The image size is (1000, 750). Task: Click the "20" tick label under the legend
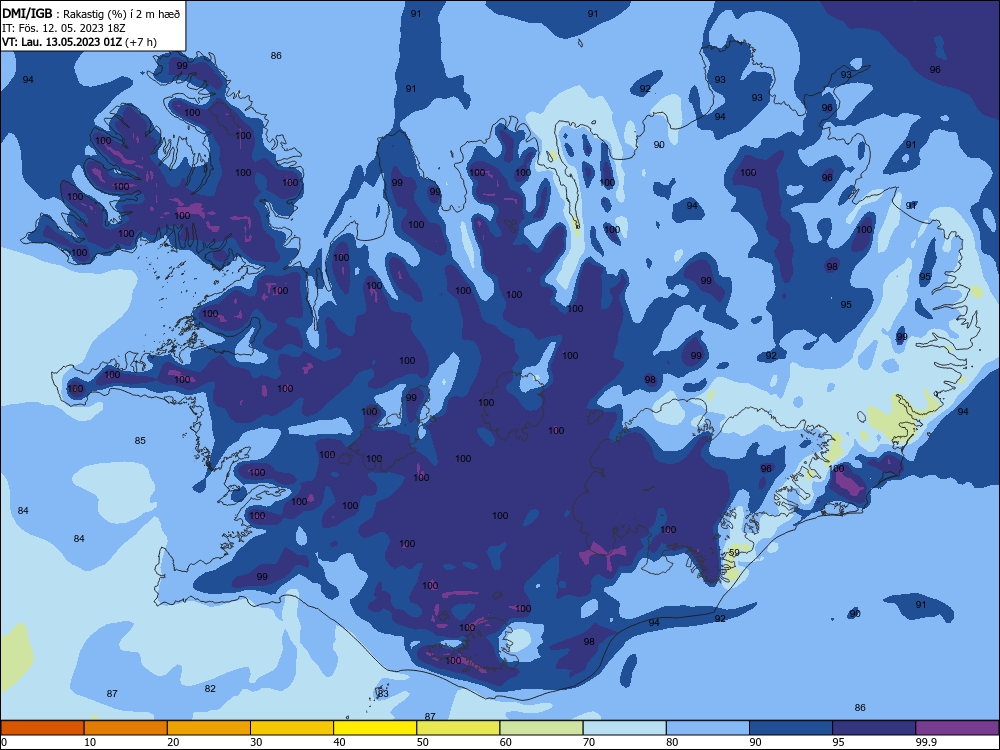point(173,742)
